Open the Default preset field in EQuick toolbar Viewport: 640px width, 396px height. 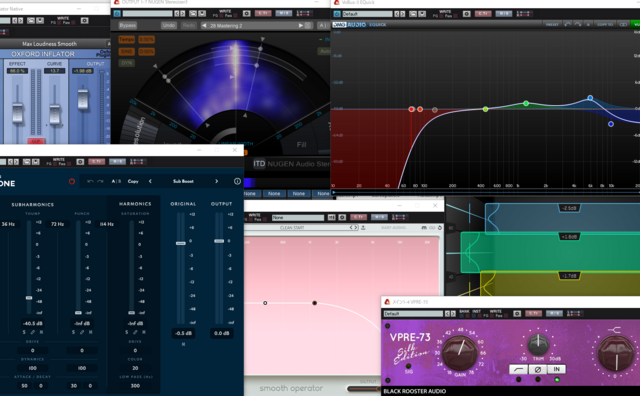coord(367,14)
